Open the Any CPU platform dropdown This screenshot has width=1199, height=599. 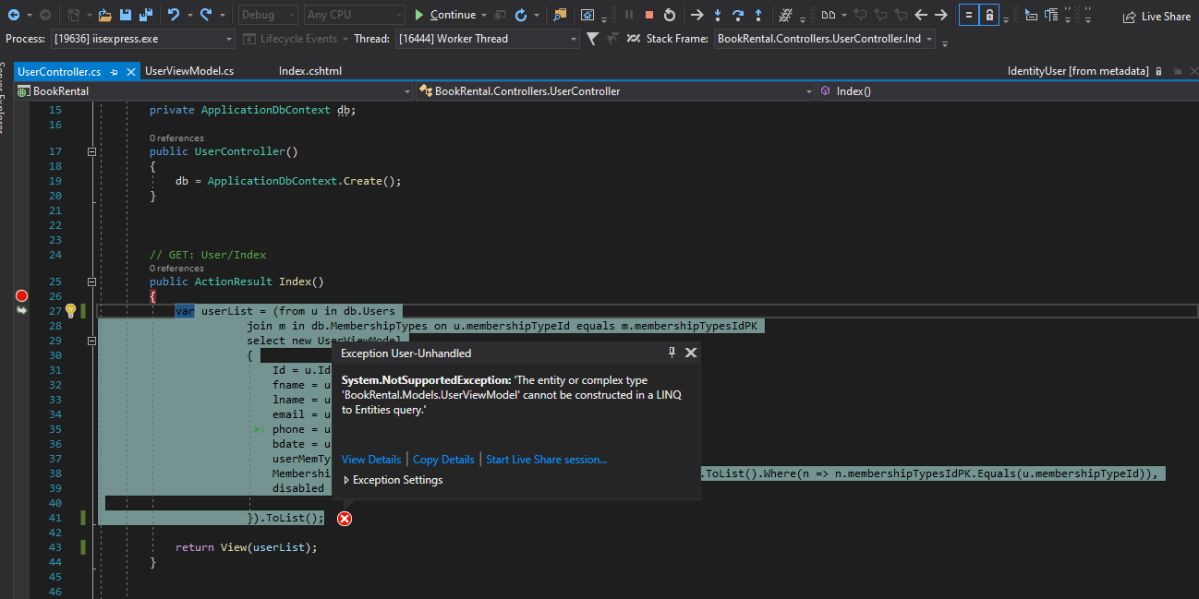354,15
